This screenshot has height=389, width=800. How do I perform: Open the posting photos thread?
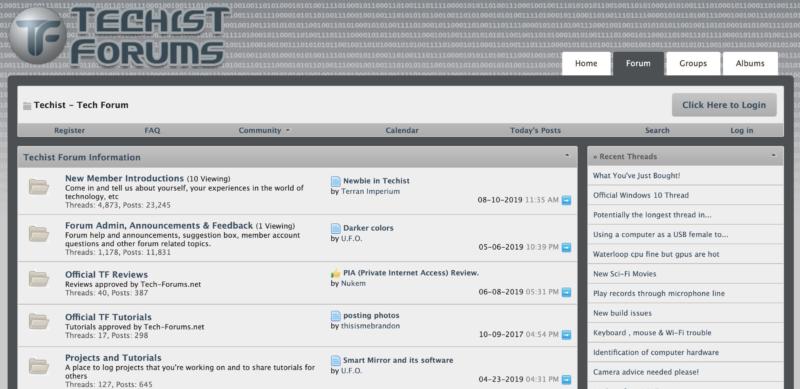point(371,315)
